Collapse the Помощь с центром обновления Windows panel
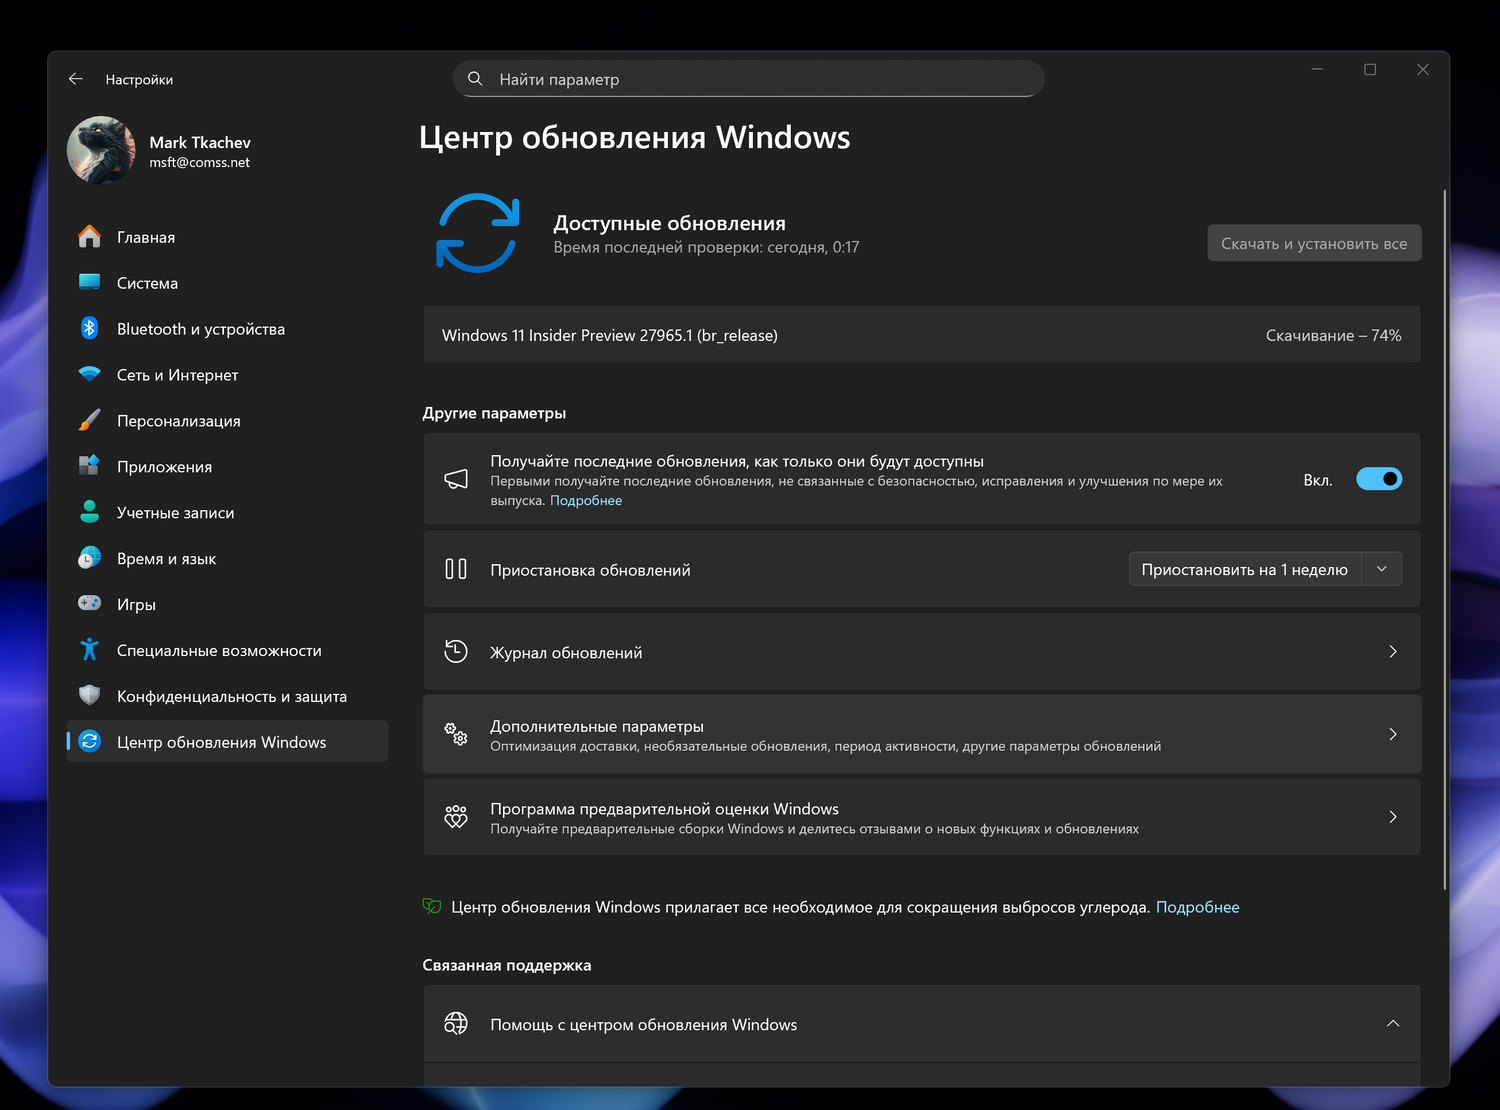 (x=1393, y=1024)
